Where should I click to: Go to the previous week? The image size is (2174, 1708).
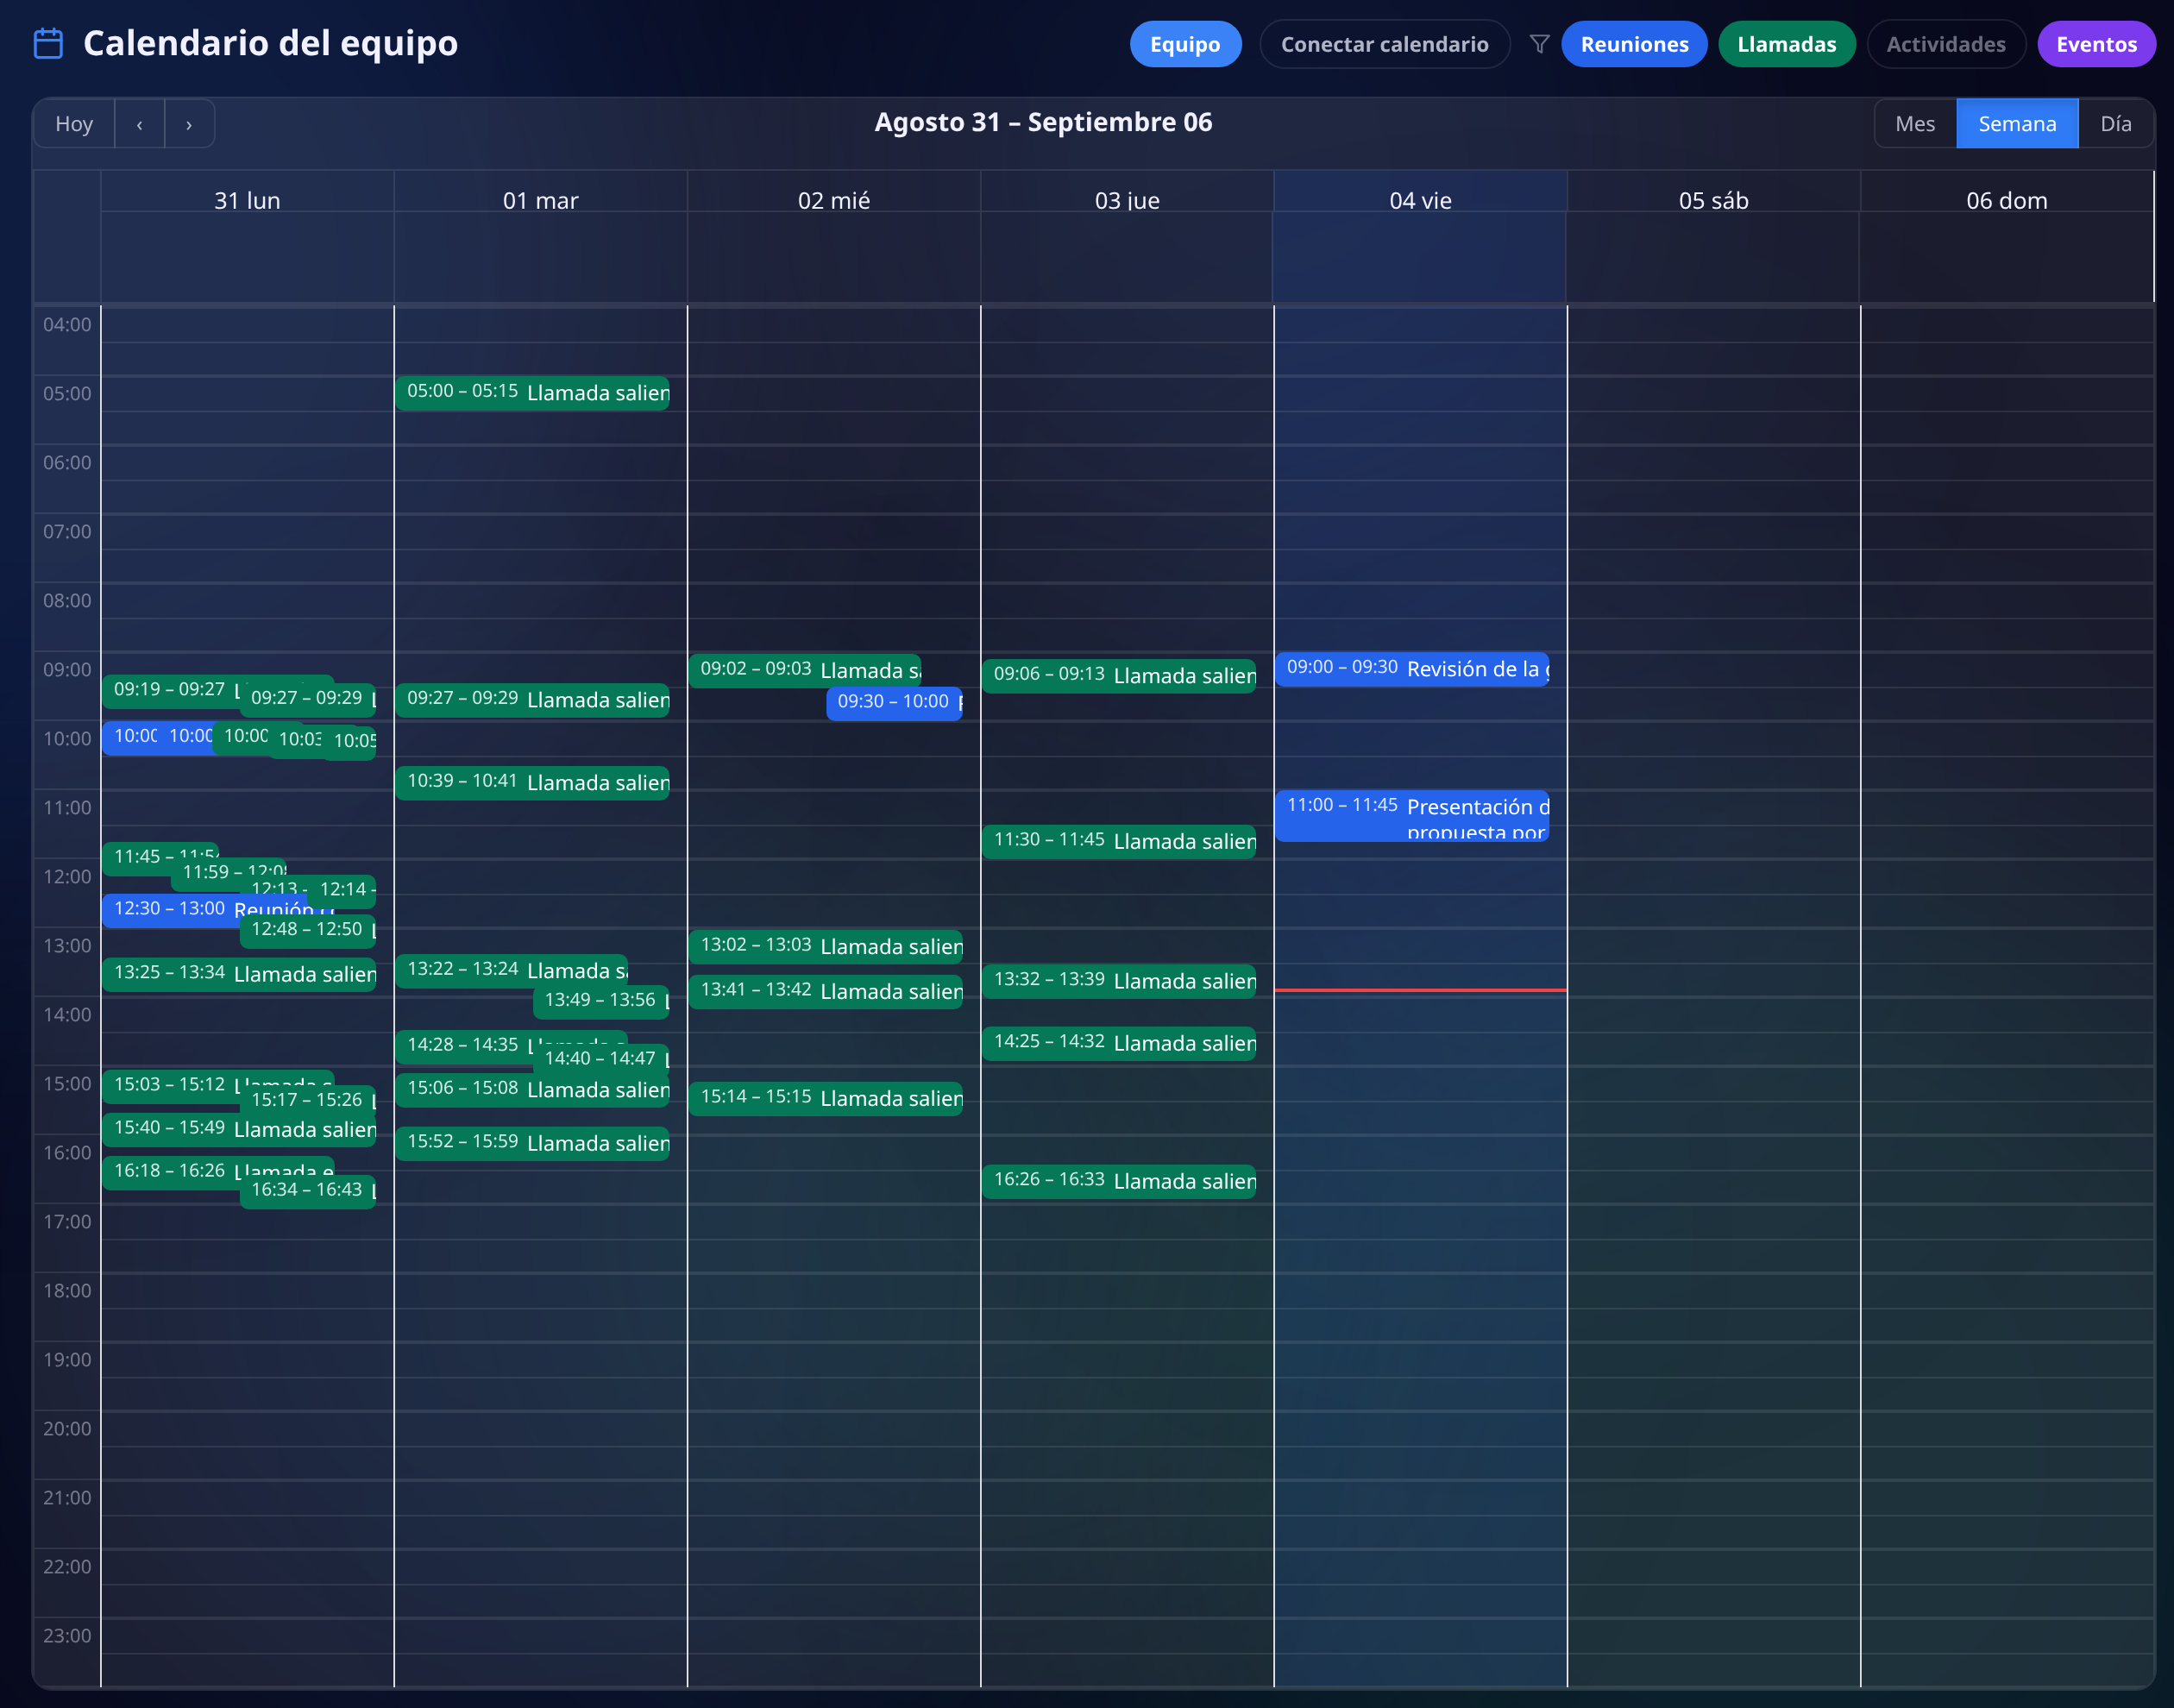(x=140, y=124)
